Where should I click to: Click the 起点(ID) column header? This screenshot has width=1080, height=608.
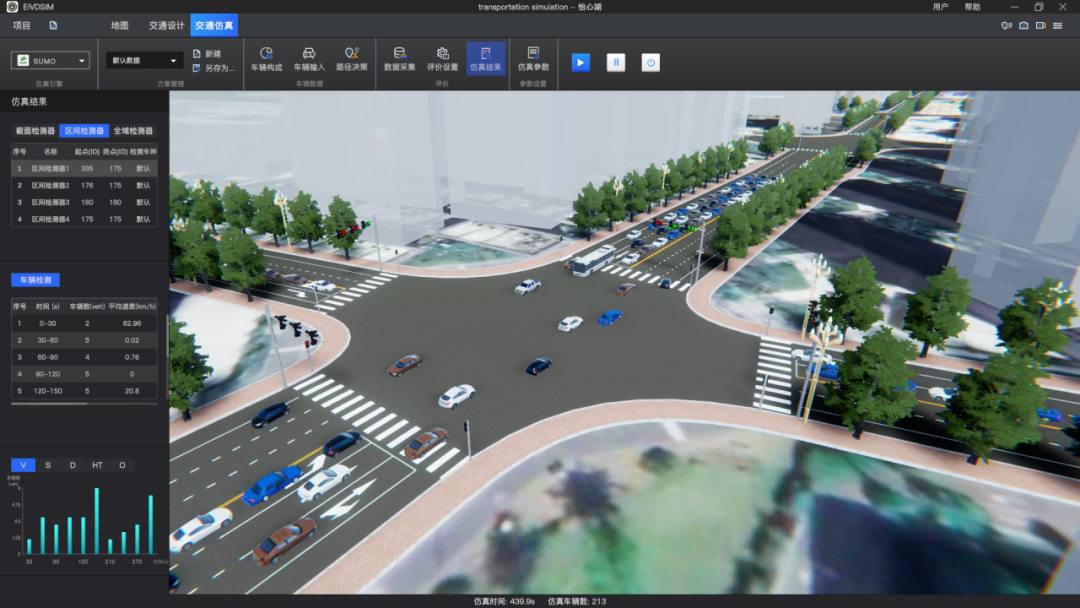[87, 151]
